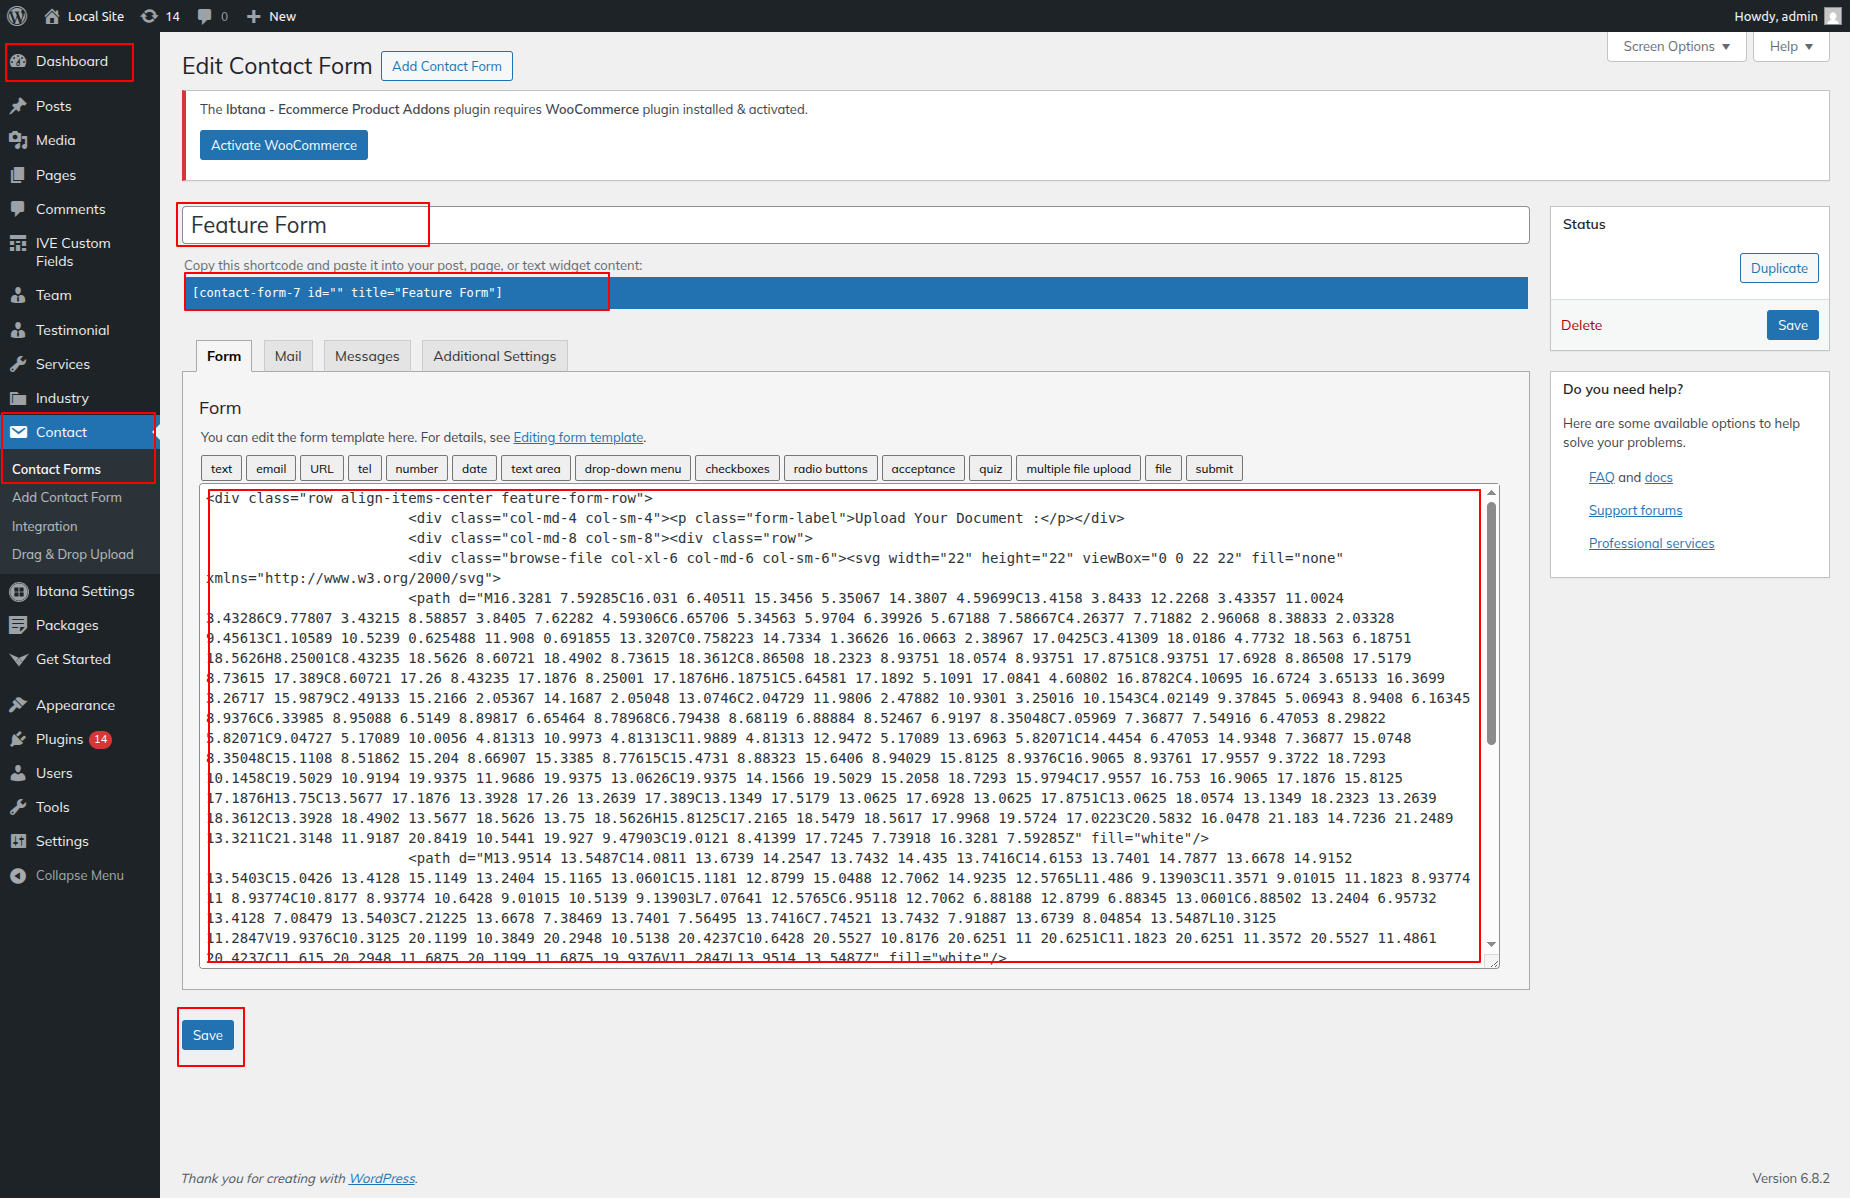This screenshot has height=1199, width=1850.
Task: Insert a checkboxes form tag
Action: (x=737, y=468)
